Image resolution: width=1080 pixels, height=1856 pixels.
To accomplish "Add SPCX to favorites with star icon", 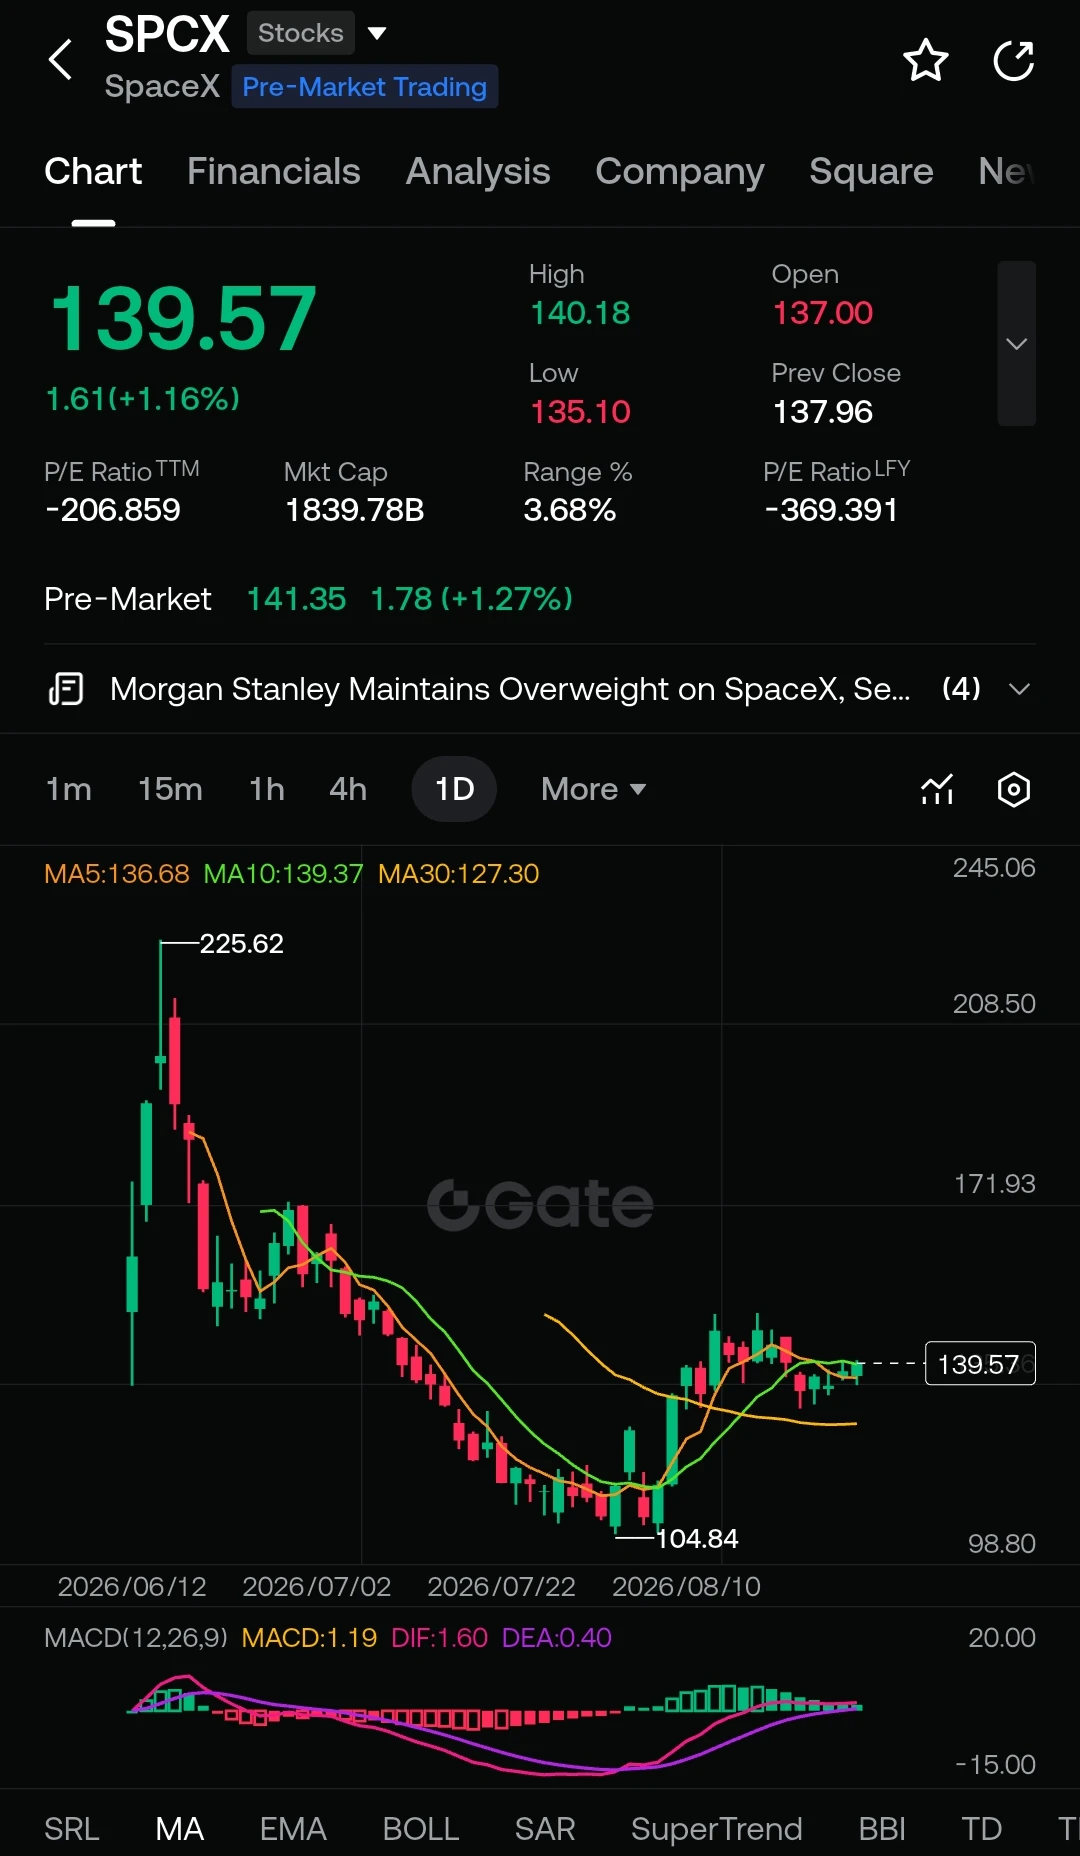I will click(x=925, y=60).
